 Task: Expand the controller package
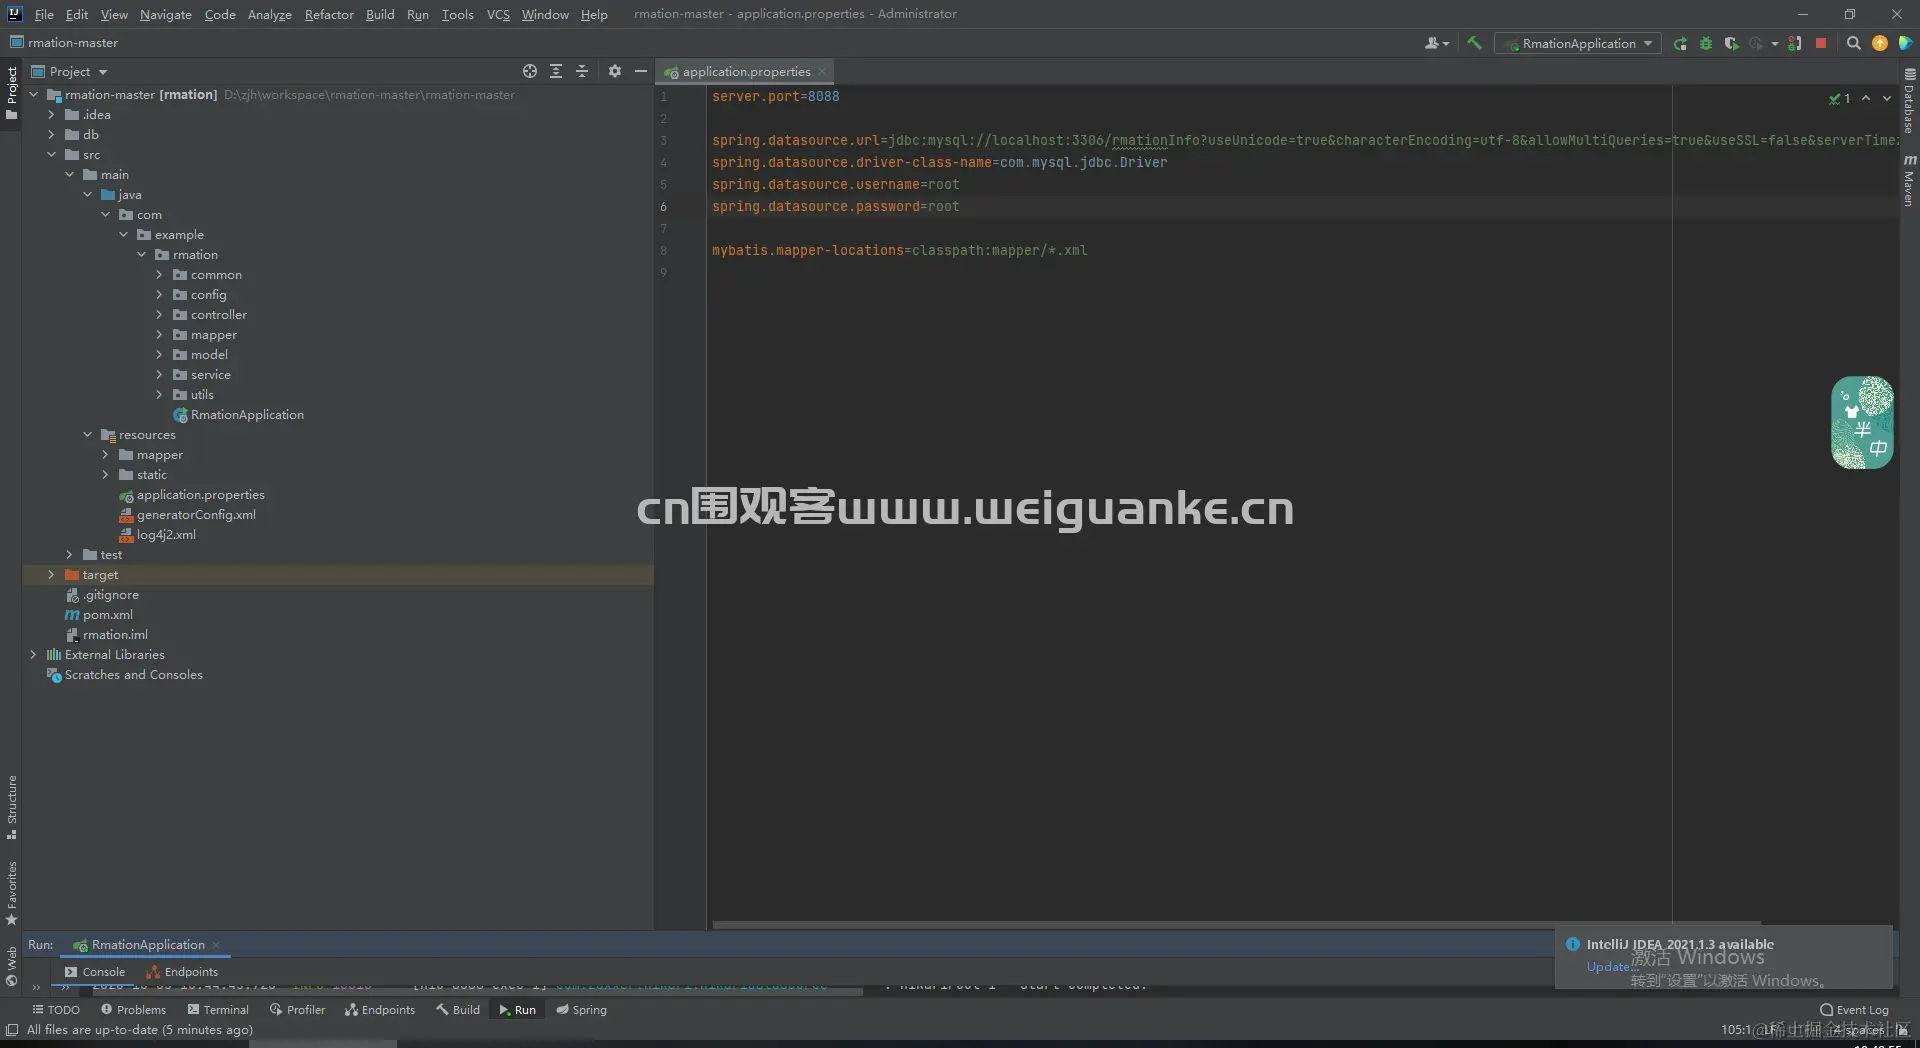tap(159, 314)
